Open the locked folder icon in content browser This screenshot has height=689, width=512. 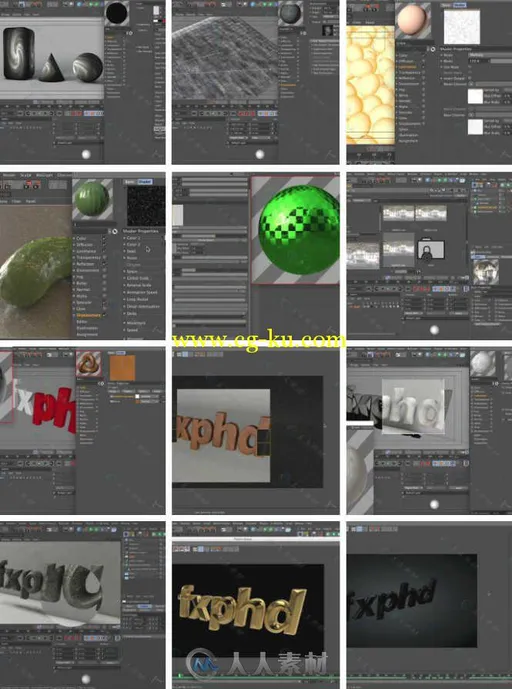pos(431,250)
